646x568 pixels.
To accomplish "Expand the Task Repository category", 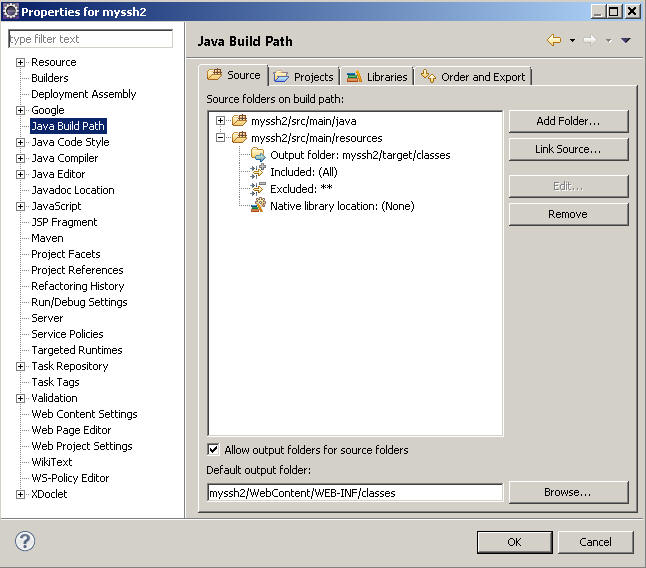I will point(20,367).
